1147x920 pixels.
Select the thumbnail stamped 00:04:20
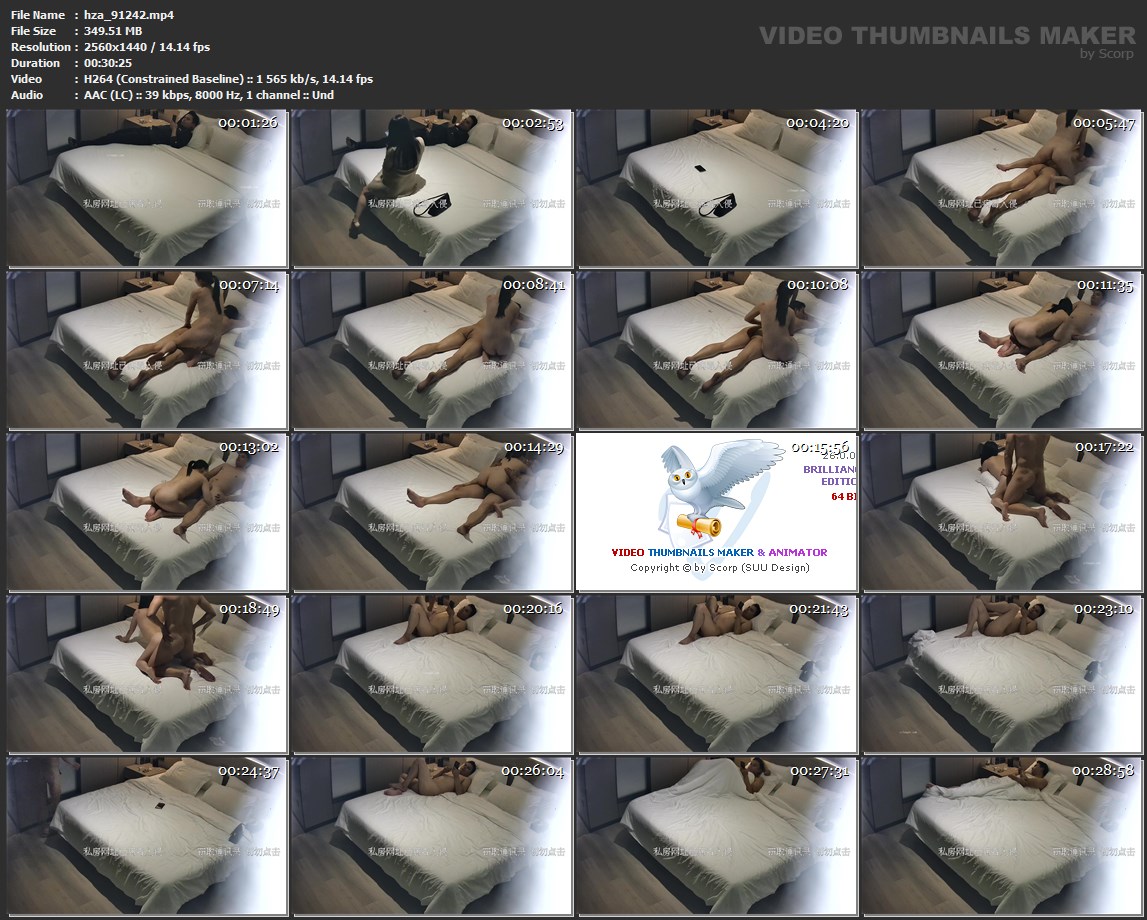(x=716, y=188)
